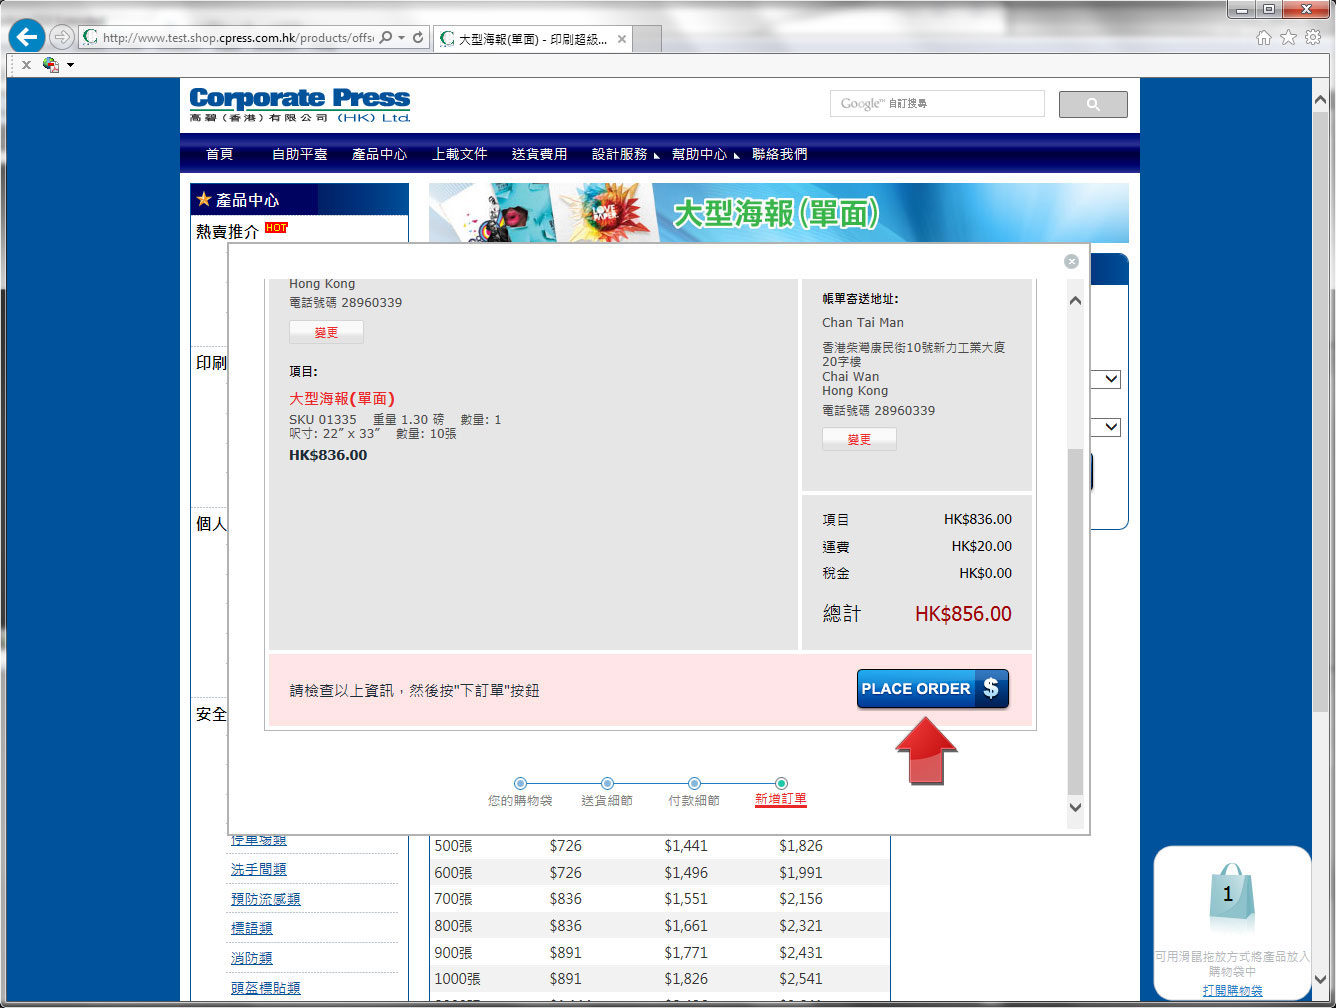The width and height of the screenshot is (1336, 1008).
Task: Open the 打開購物袋 link
Action: coord(1232,990)
